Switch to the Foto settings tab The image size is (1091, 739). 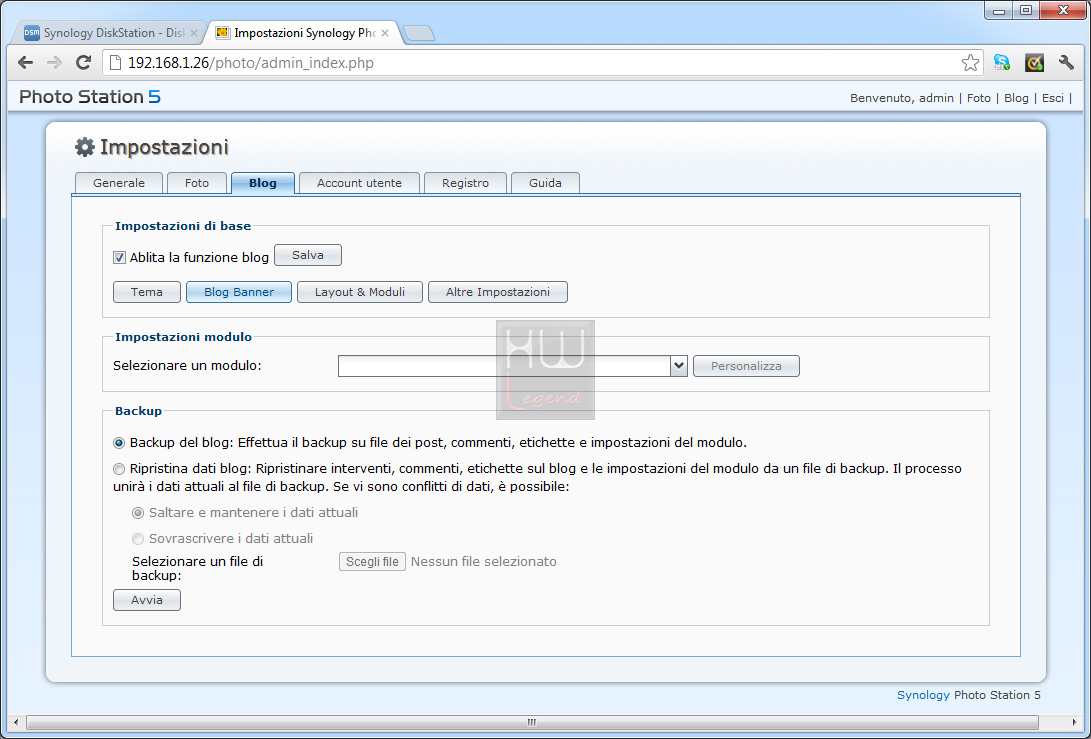pos(197,183)
